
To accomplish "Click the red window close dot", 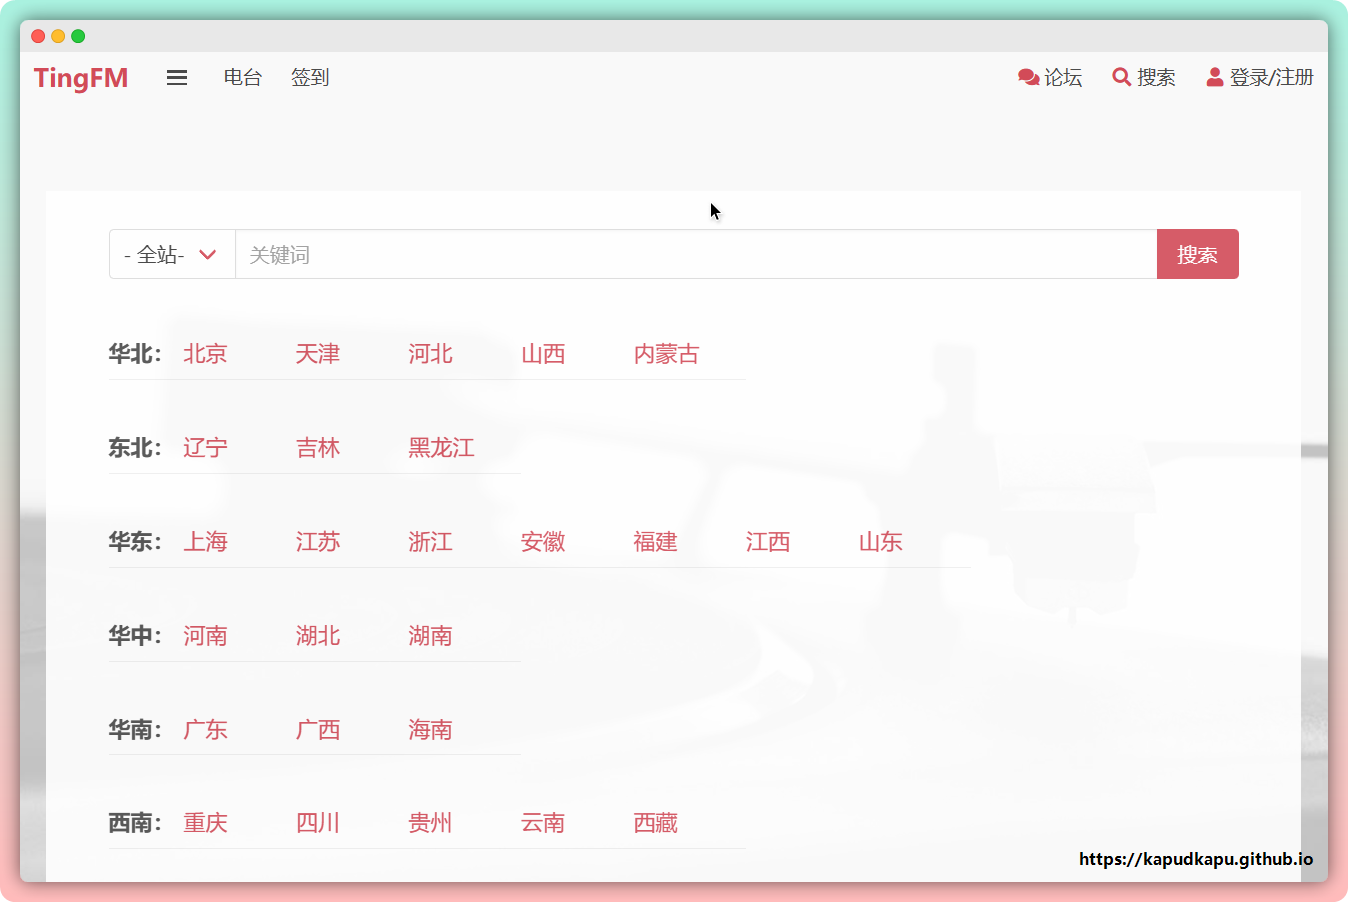I will pos(38,36).
